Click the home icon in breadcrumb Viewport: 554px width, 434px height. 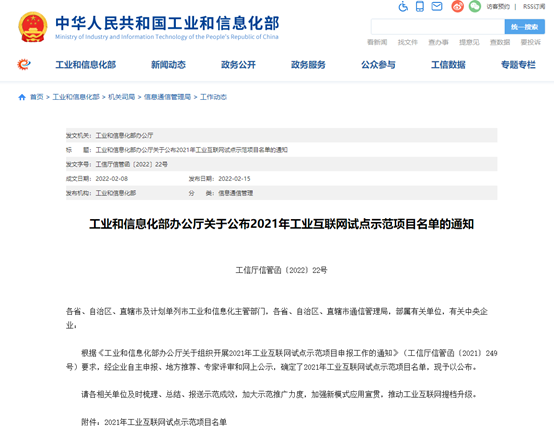pos(22,97)
